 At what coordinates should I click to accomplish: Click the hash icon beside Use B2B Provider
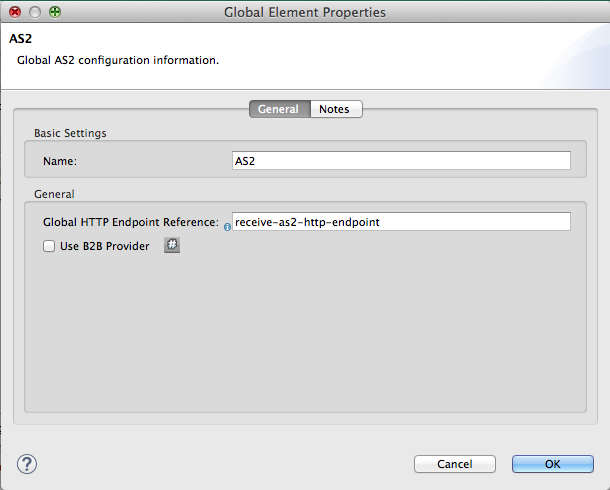pyautogui.click(x=171, y=245)
